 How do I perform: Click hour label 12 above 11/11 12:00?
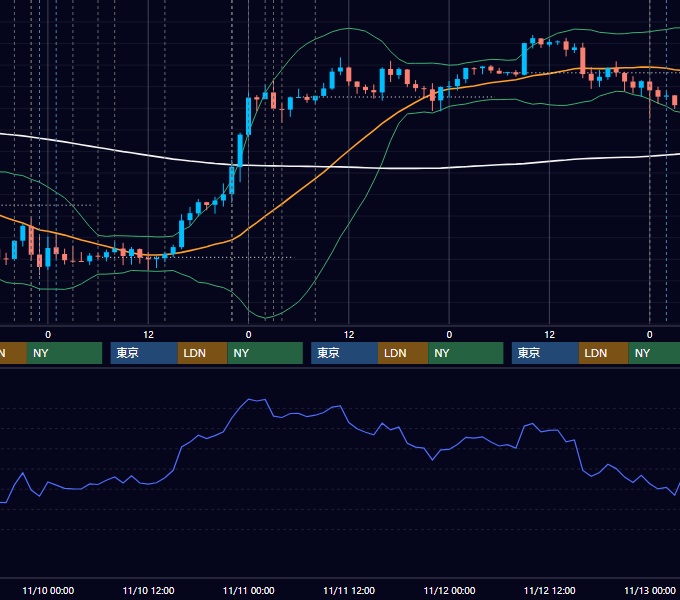point(349,335)
